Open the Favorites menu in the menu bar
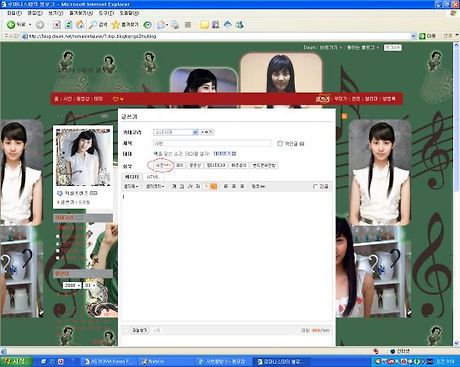The height and width of the screenshot is (367, 460). point(81,13)
